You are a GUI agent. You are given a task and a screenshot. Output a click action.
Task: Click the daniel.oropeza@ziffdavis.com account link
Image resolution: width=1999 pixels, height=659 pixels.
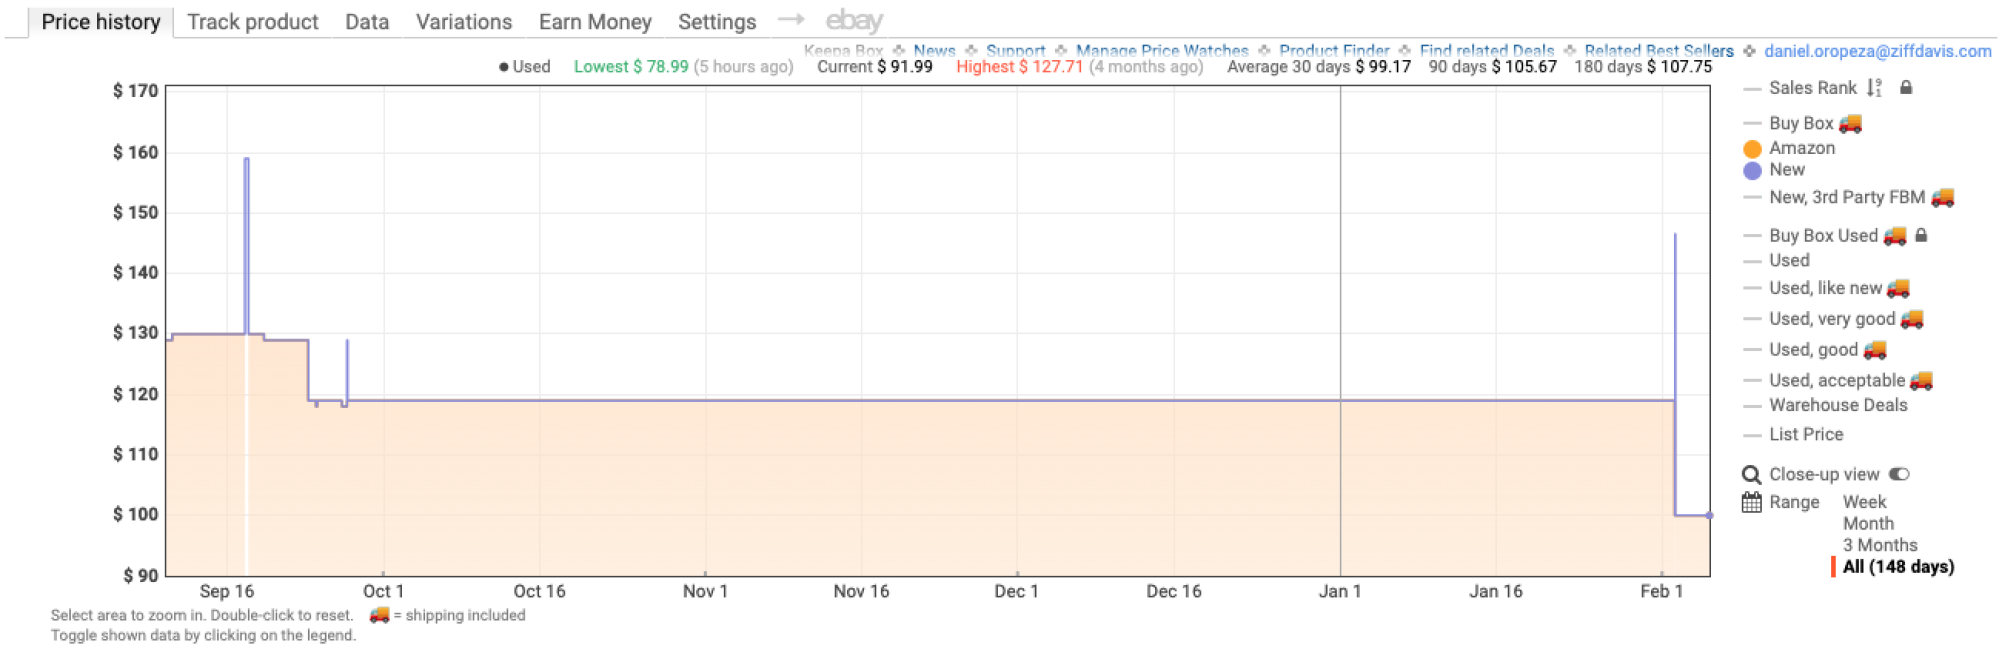[1877, 51]
